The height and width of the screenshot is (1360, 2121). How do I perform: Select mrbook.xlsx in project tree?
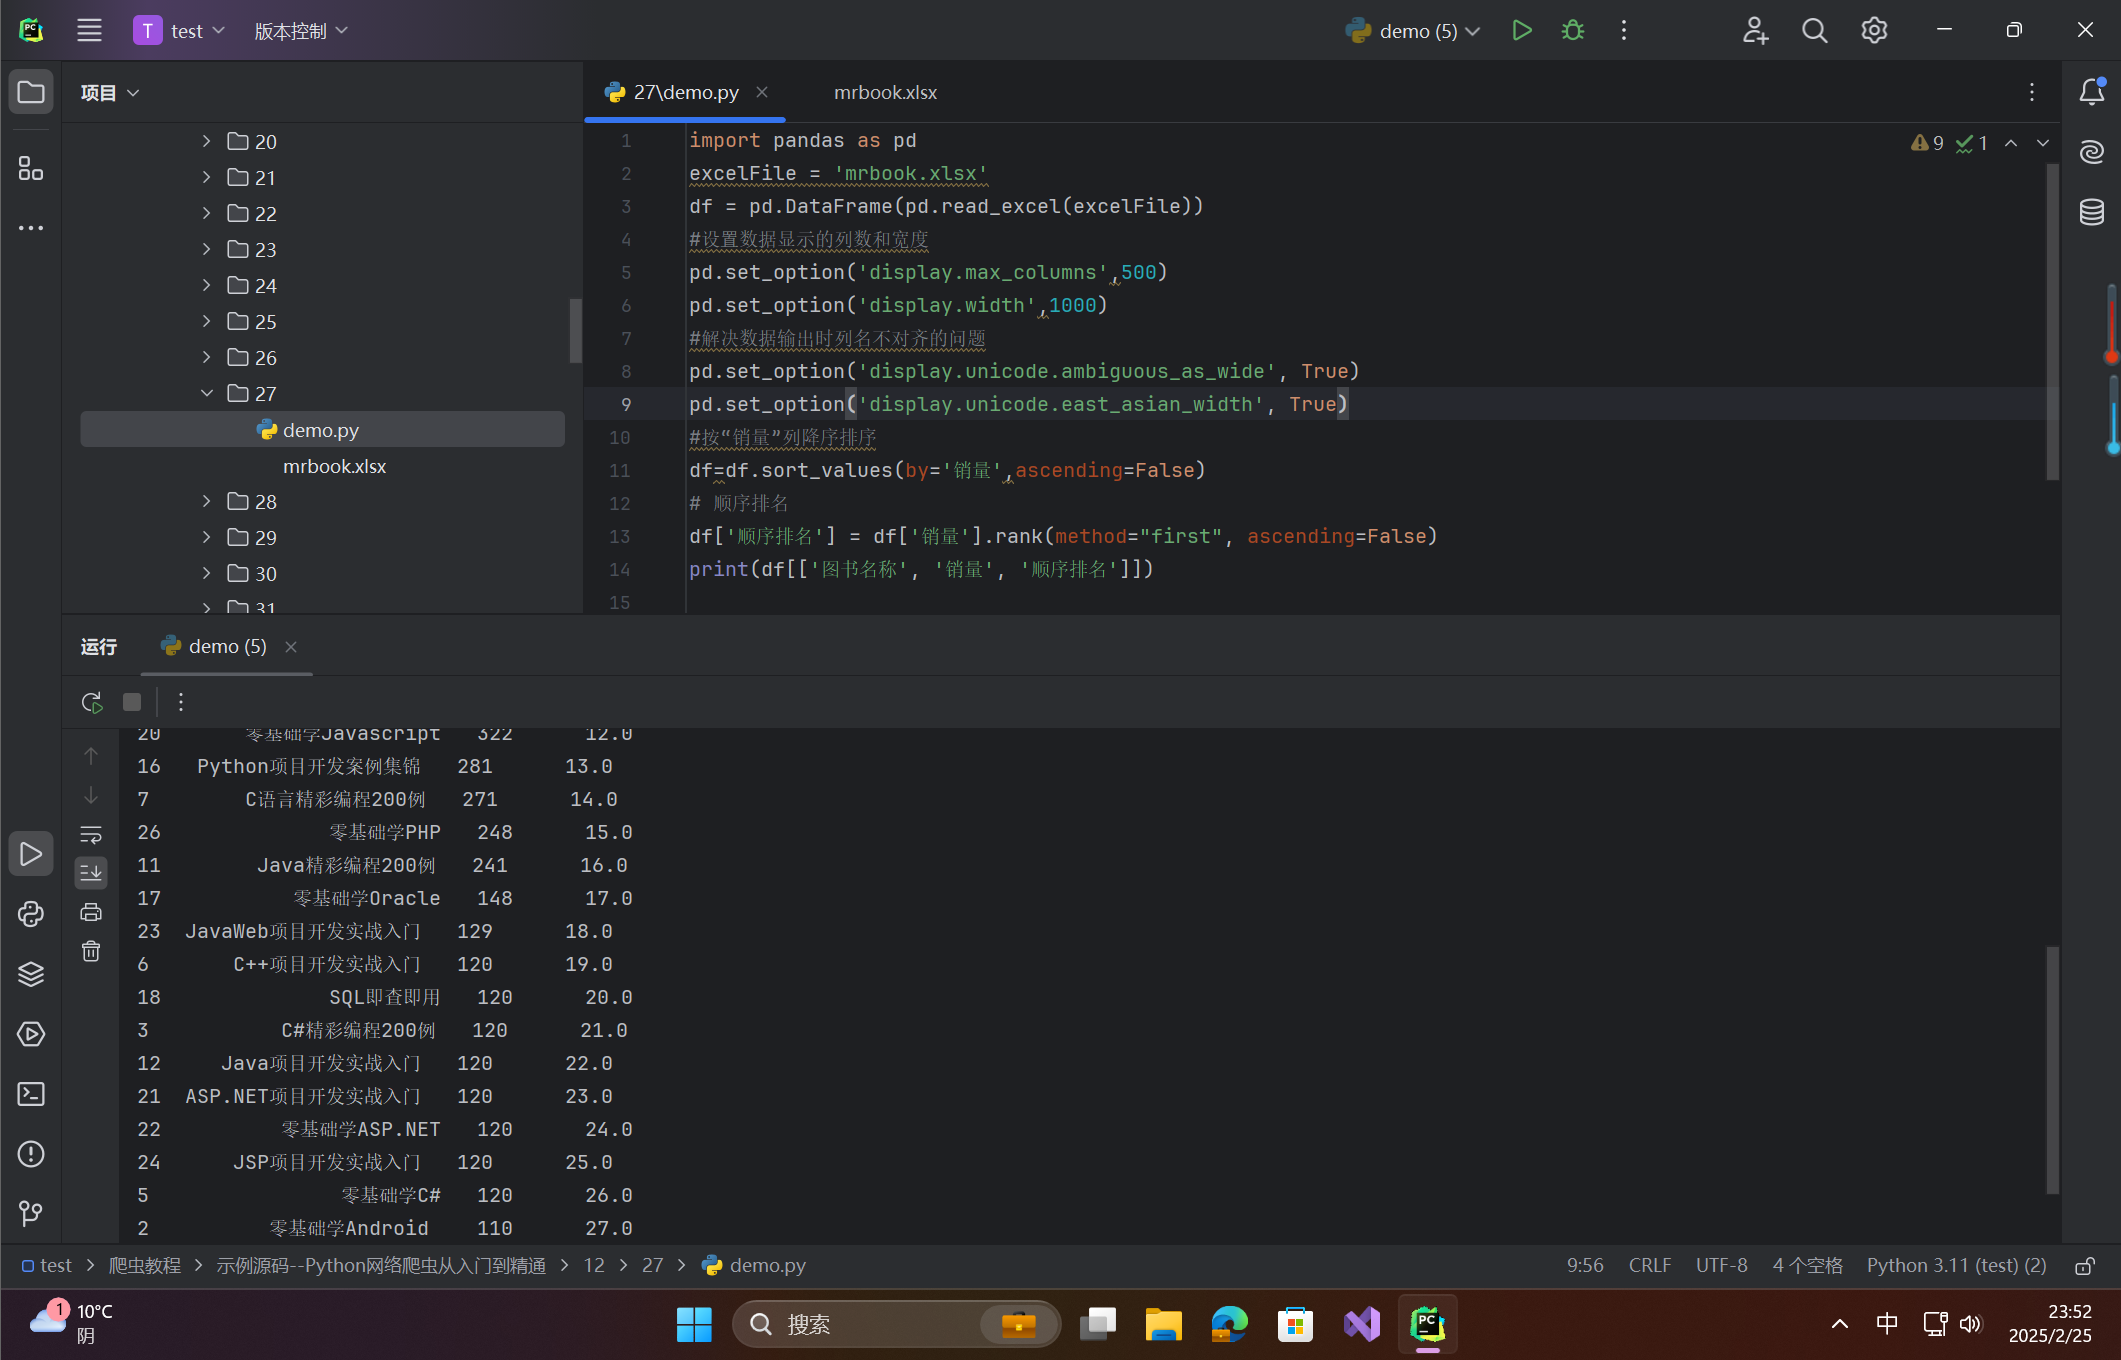(x=334, y=466)
